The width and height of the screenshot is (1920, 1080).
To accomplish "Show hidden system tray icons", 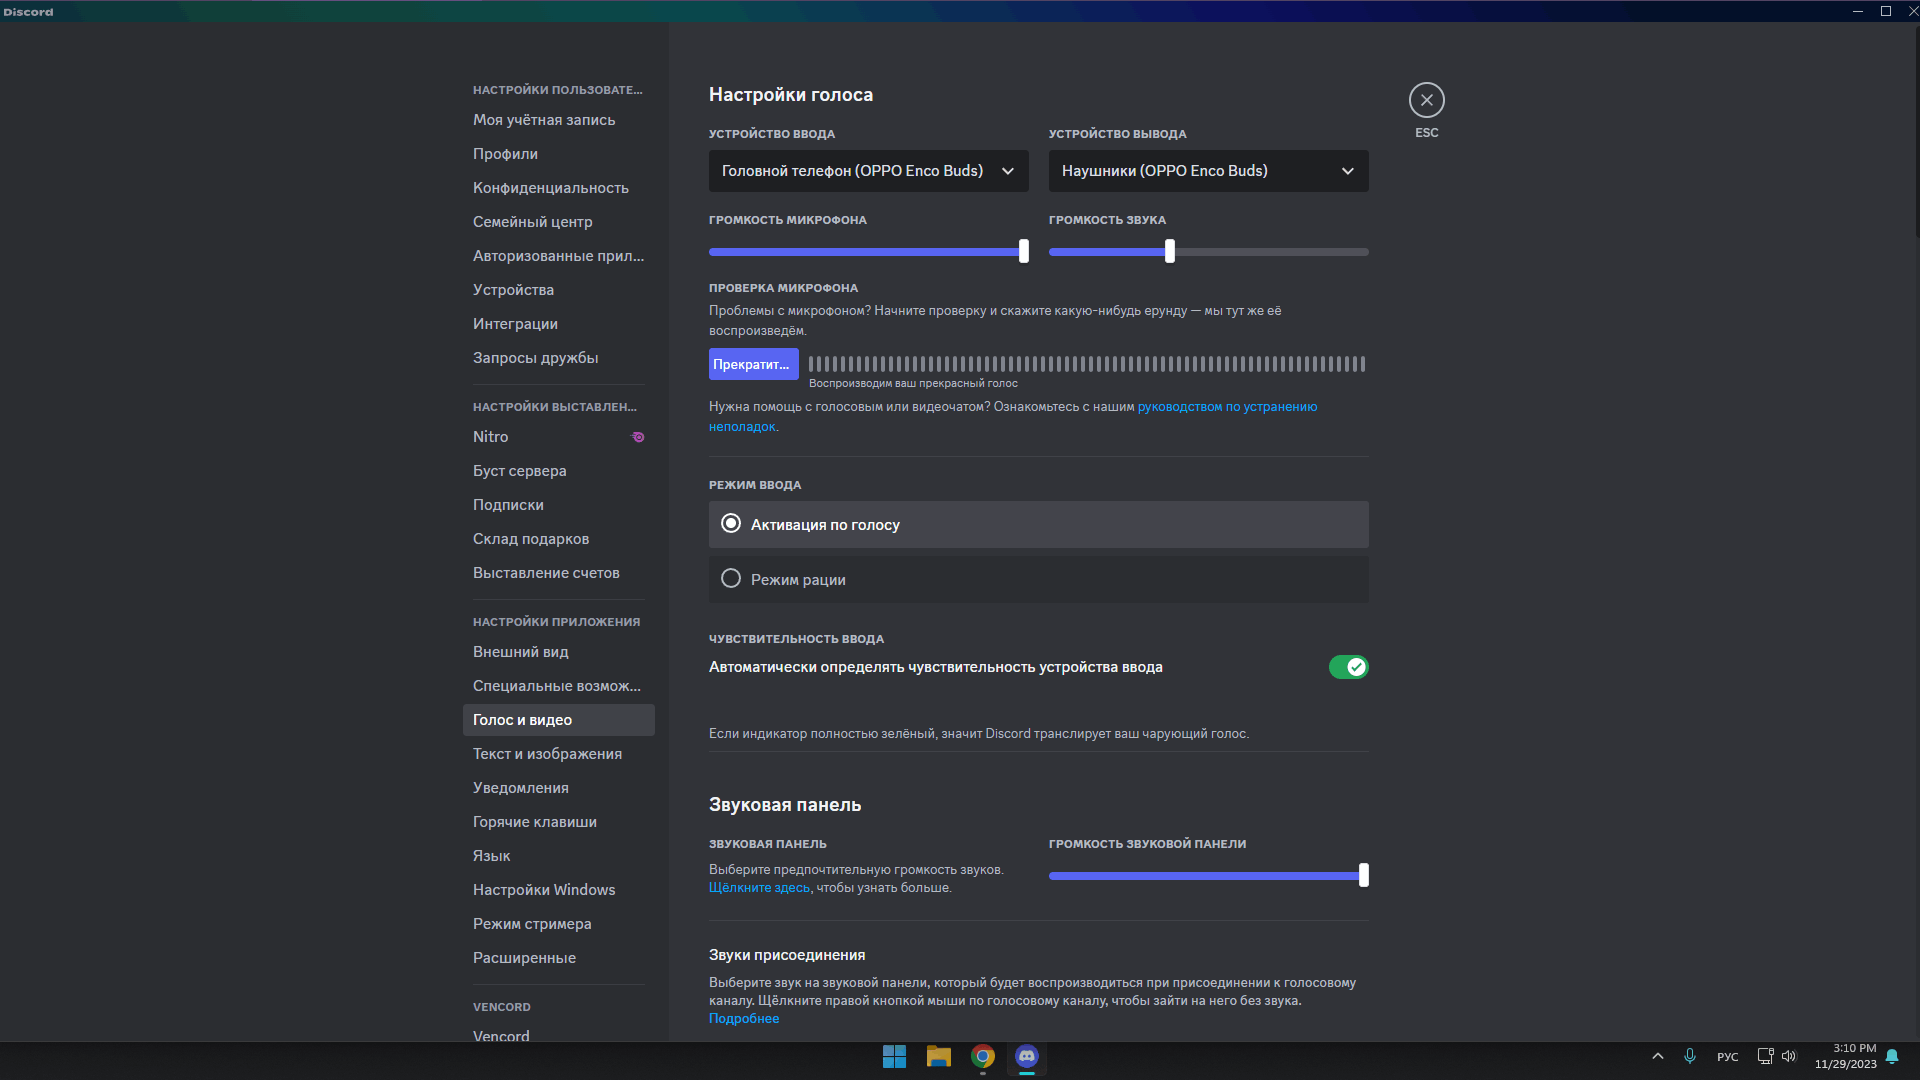I will click(1658, 1056).
